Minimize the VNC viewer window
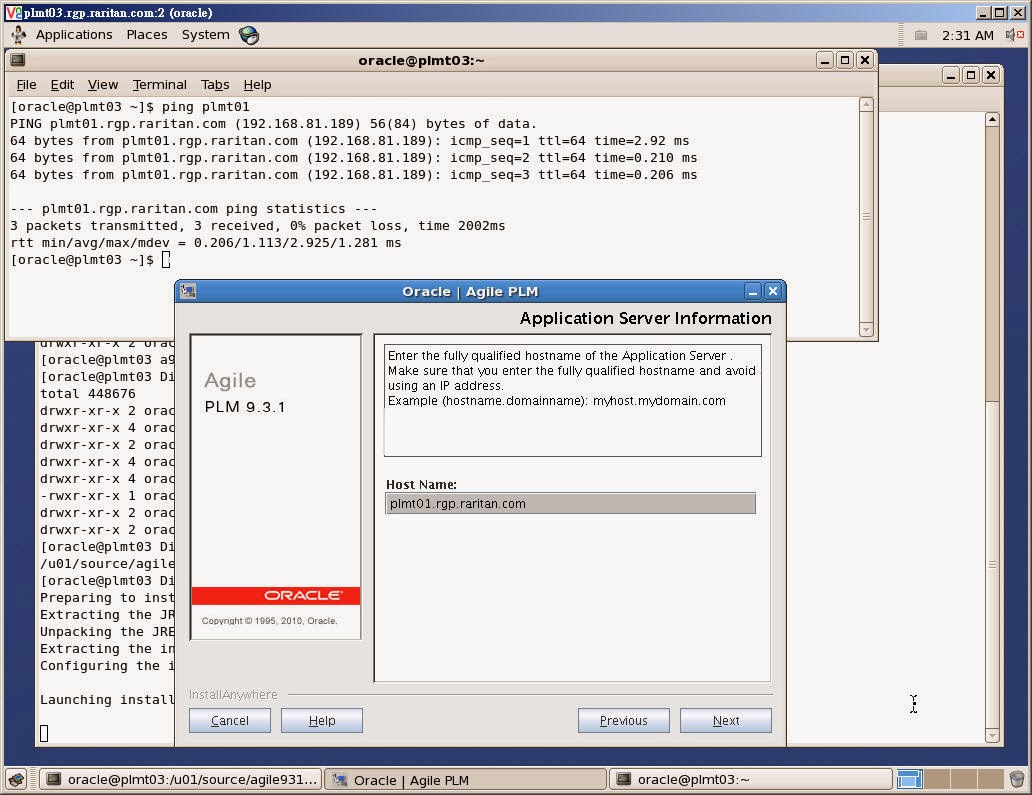The height and width of the screenshot is (795, 1032). tap(983, 13)
